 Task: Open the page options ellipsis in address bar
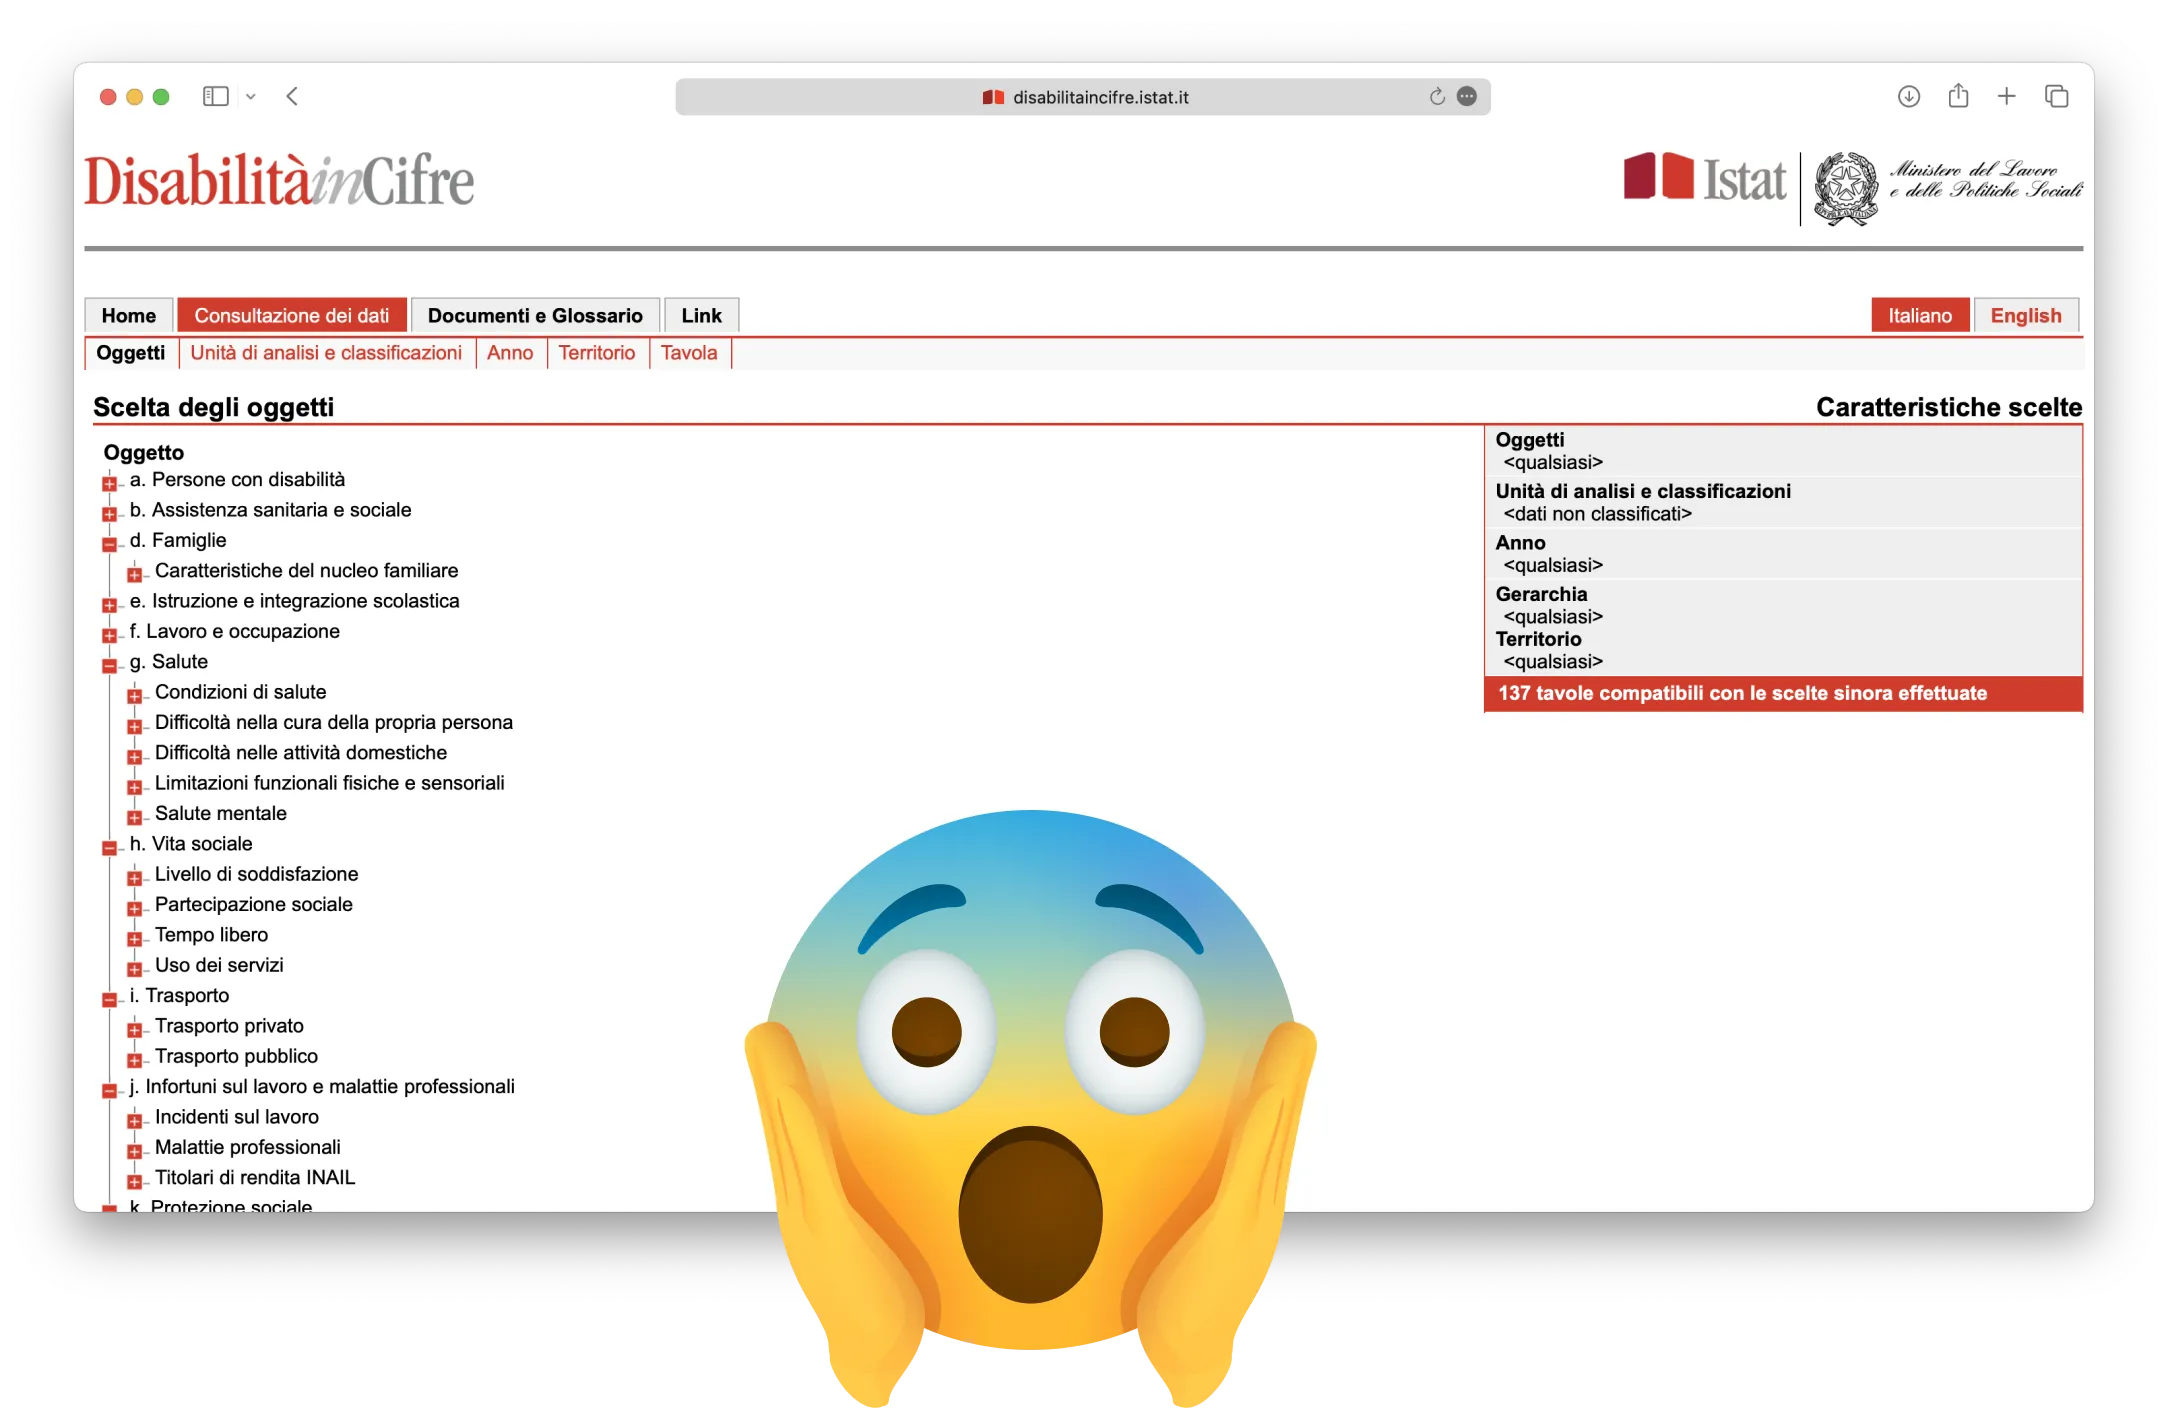(x=1467, y=96)
